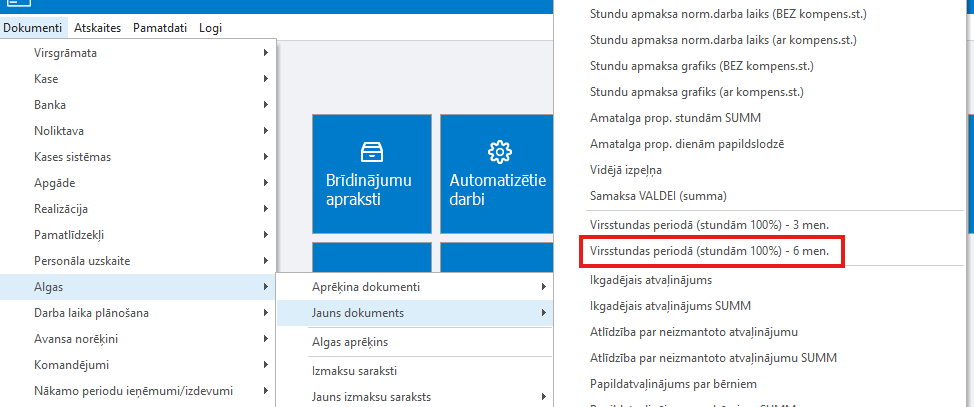The width and height of the screenshot is (974, 407).
Task: Expand the Virsgrāmata submenu
Action: click(x=138, y=53)
